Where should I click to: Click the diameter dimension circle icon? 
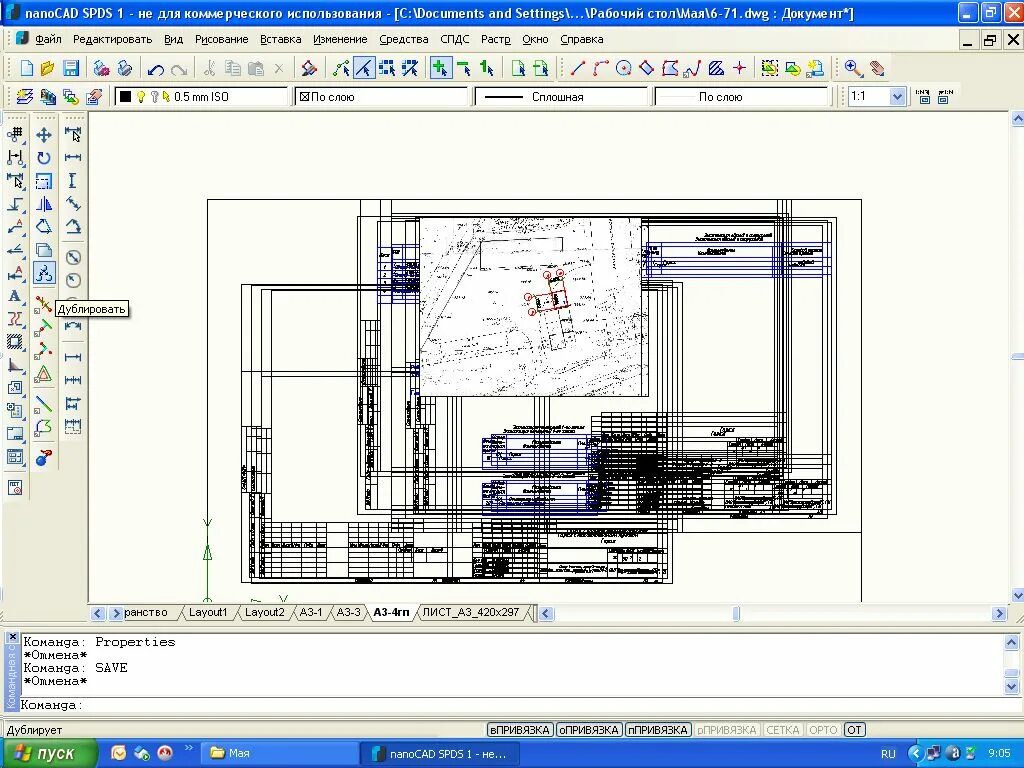pyautogui.click(x=73, y=257)
